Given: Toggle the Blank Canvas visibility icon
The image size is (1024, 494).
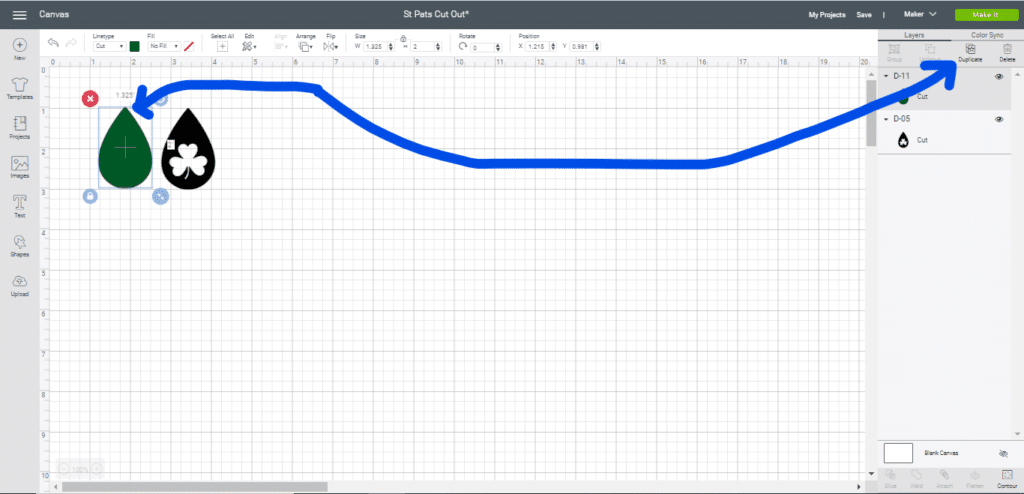Looking at the screenshot, I should click(x=1003, y=453).
